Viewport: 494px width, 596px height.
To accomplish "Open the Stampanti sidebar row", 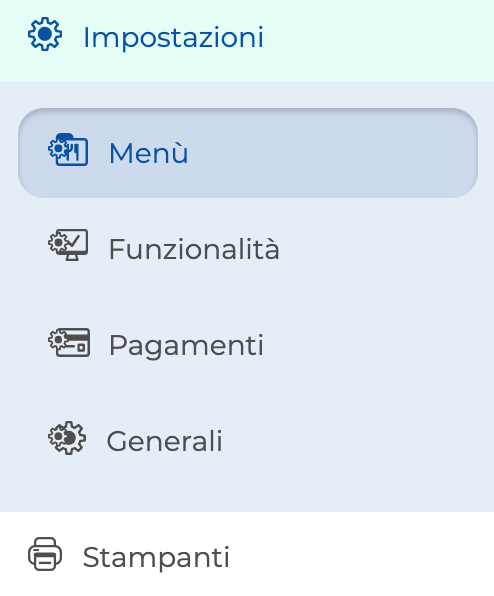I will point(247,554).
